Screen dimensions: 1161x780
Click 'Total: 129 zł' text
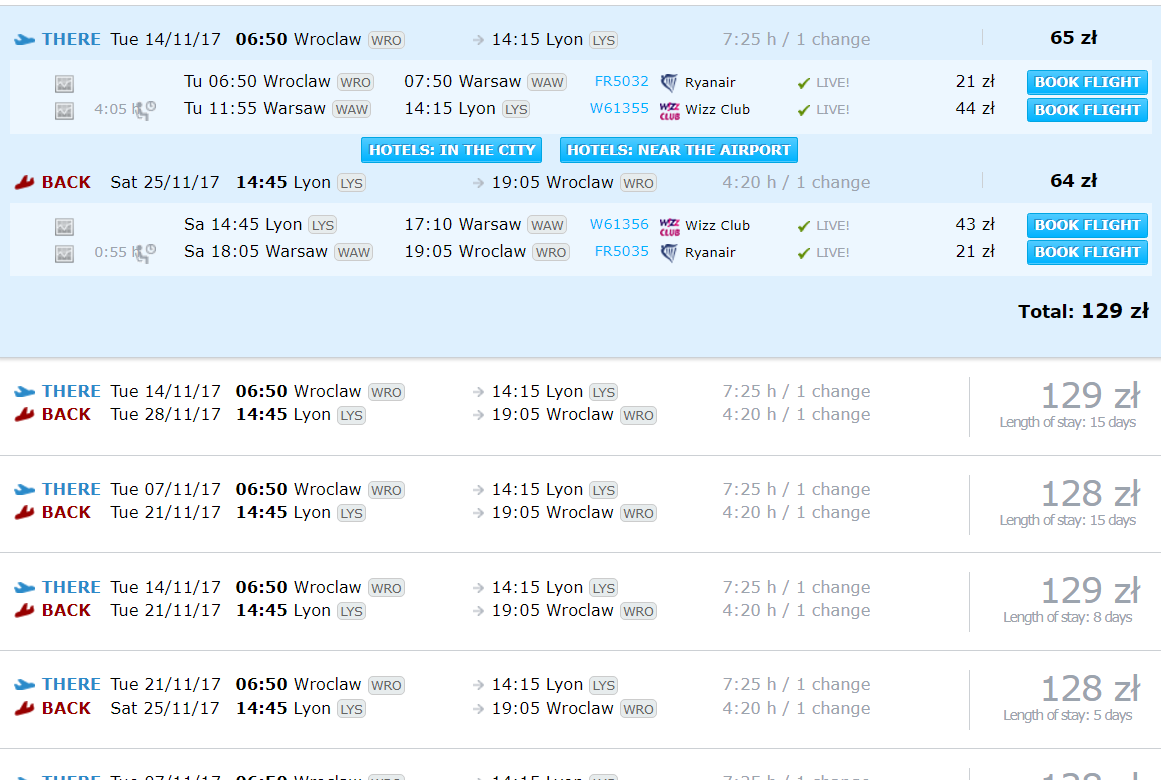[x=1083, y=311]
